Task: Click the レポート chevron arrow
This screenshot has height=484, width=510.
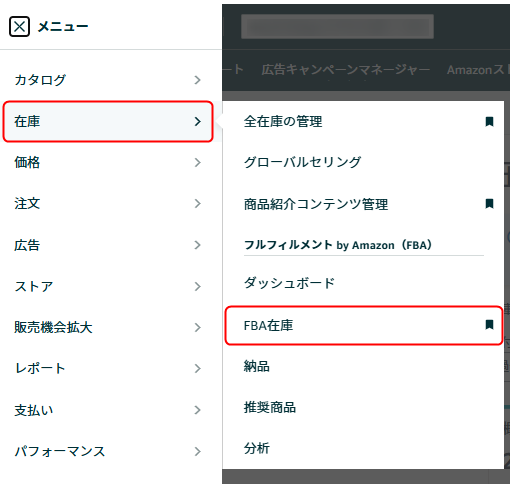Action: pyautogui.click(x=198, y=368)
